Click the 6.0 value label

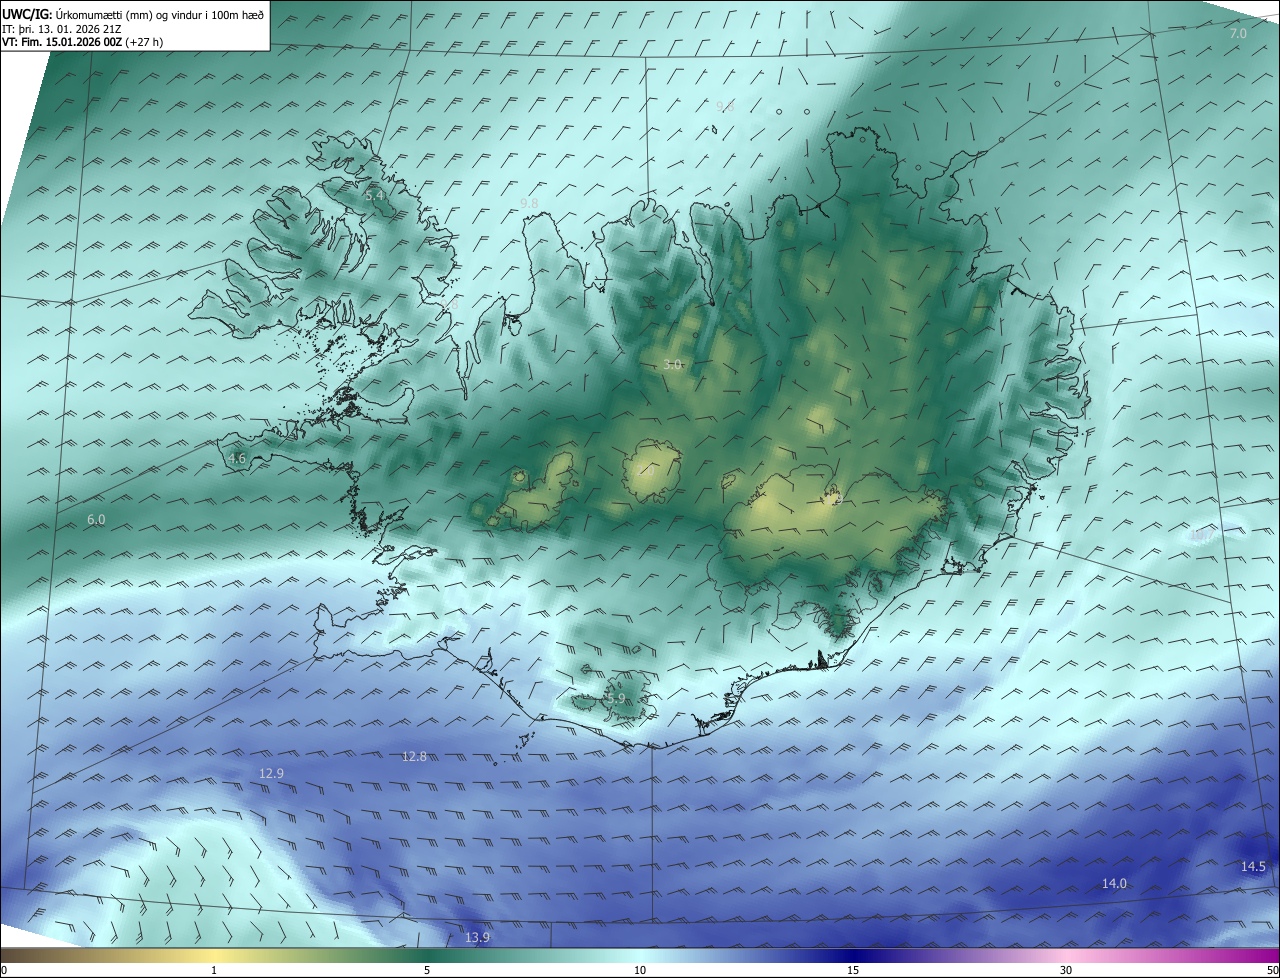coord(96,520)
